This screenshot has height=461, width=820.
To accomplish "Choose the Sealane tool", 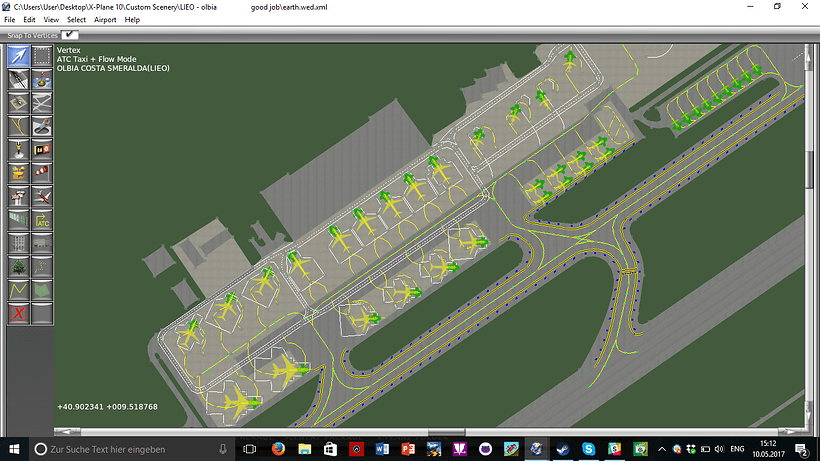I will pyautogui.click(x=42, y=79).
